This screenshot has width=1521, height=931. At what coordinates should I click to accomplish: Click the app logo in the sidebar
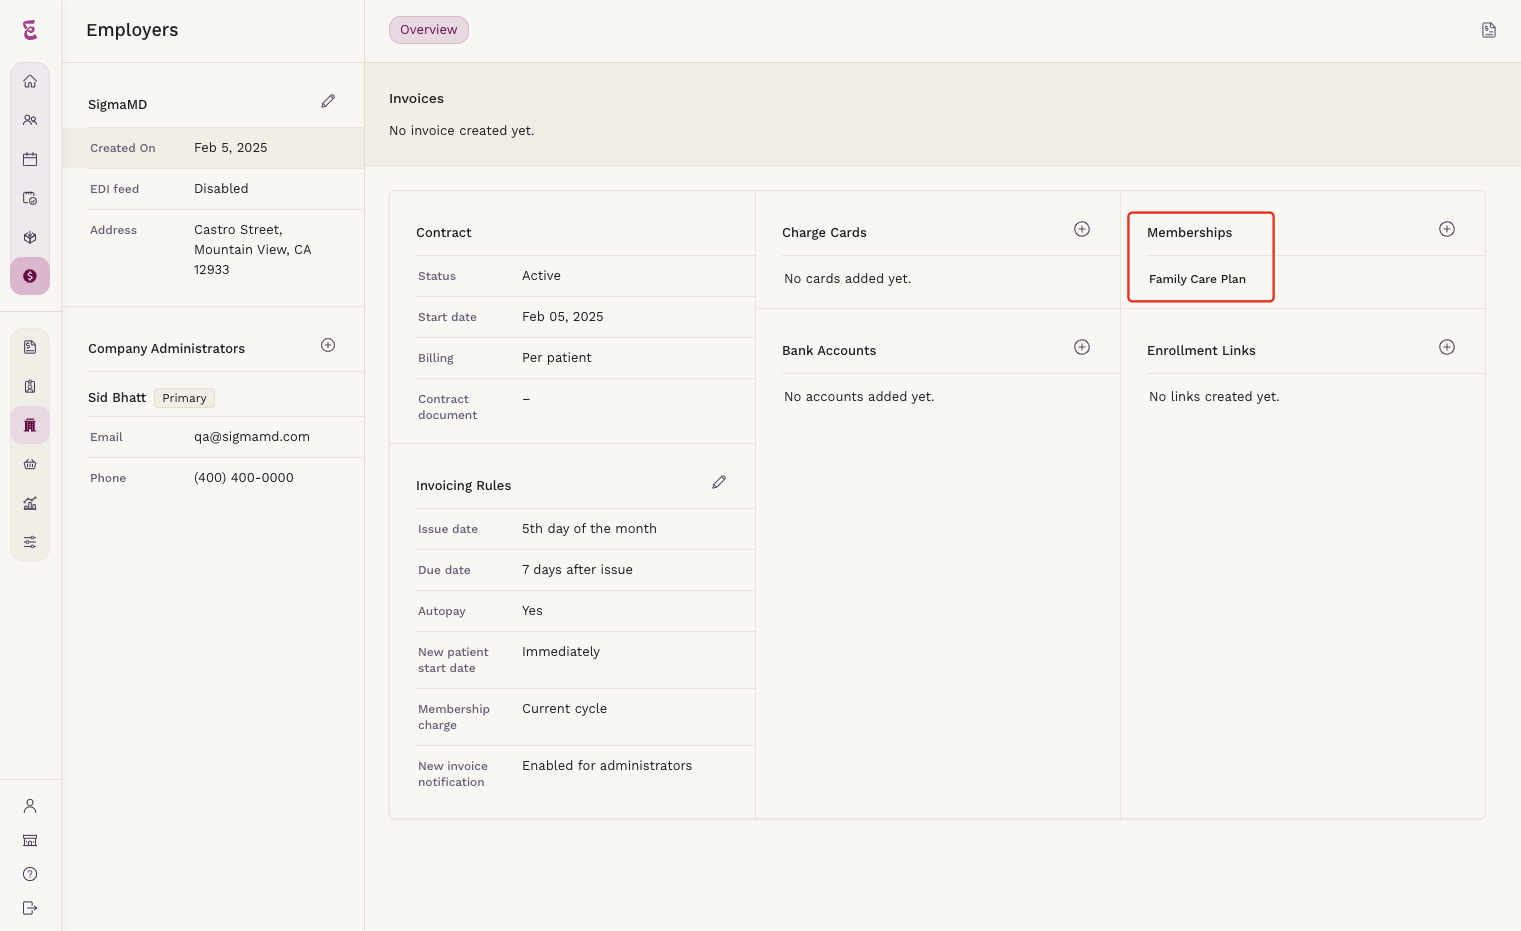[x=30, y=30]
